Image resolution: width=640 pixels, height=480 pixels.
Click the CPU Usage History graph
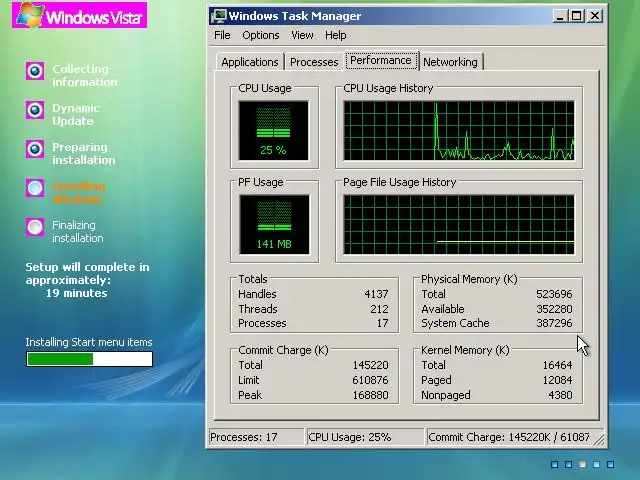point(459,131)
